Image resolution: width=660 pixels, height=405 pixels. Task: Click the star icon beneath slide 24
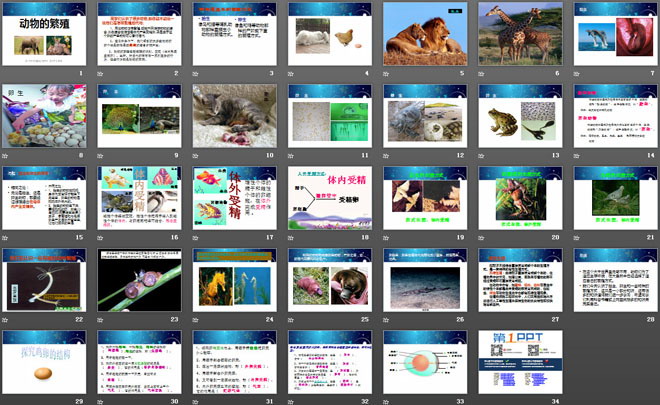coord(194,320)
